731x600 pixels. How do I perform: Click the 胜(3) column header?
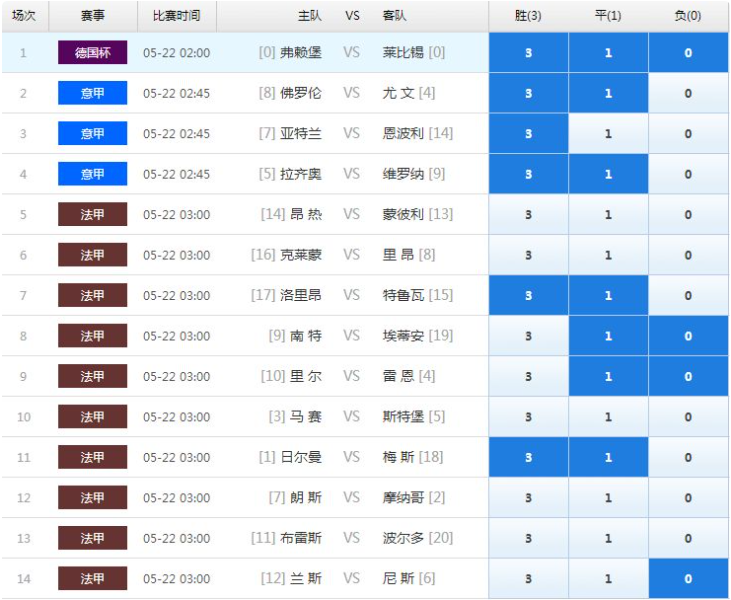tap(528, 16)
